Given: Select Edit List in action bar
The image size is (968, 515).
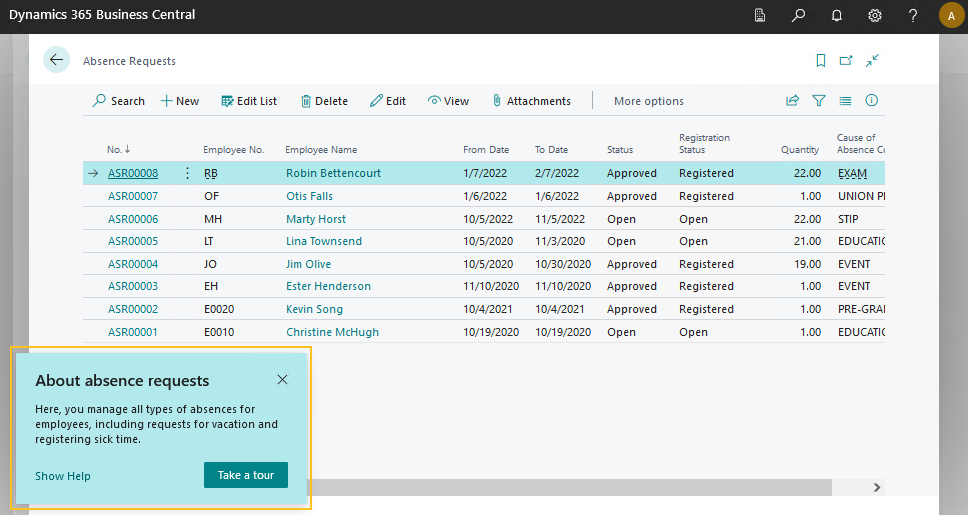Looking at the screenshot, I should coord(249,101).
